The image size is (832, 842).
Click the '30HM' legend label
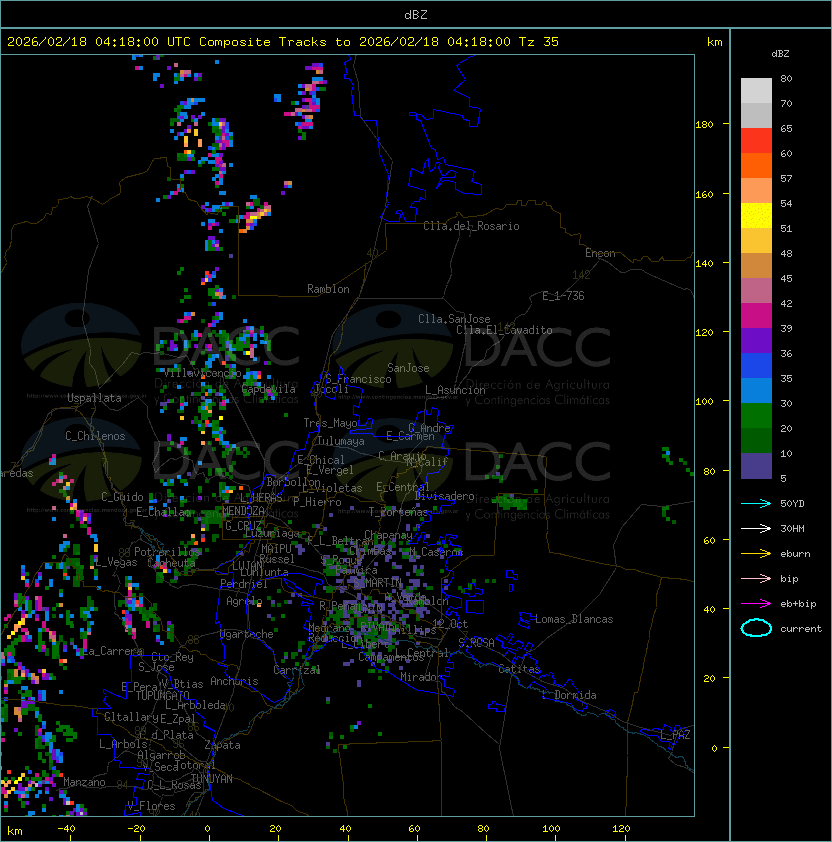pos(792,529)
